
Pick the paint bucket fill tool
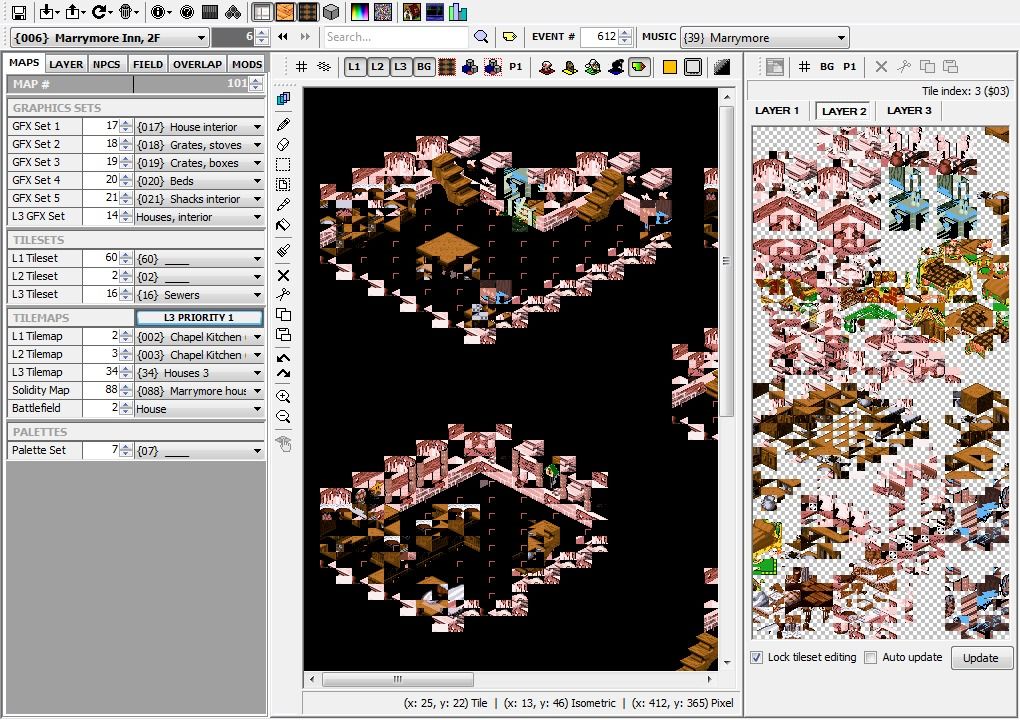tap(283, 225)
